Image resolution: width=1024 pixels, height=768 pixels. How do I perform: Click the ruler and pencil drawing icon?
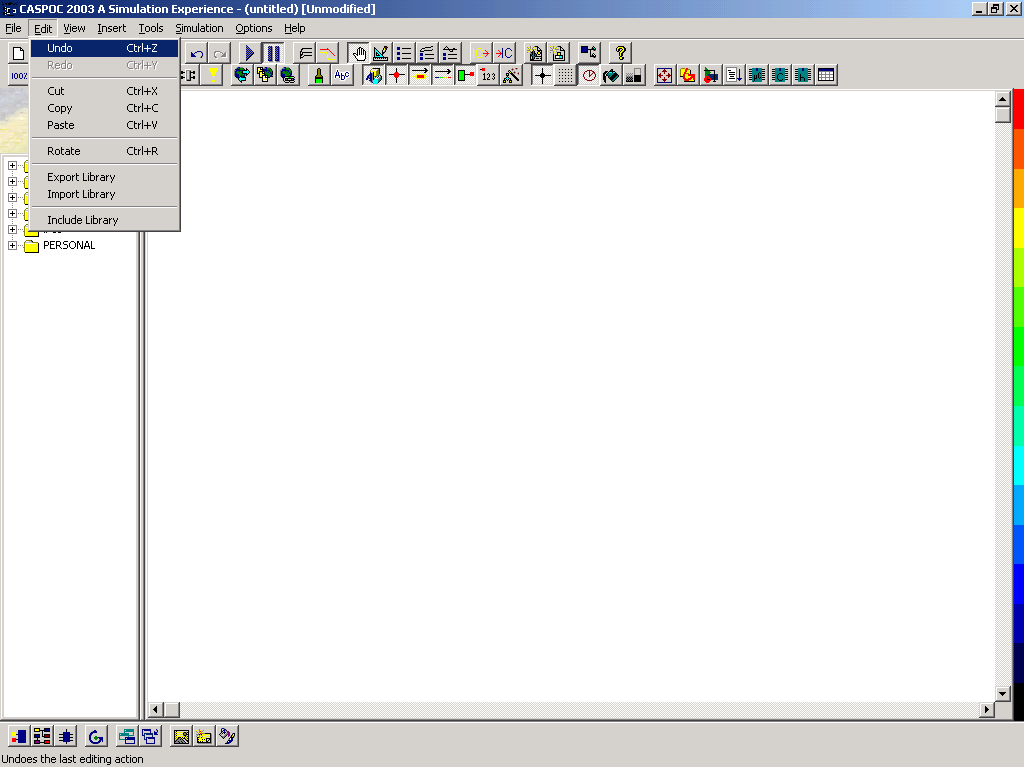click(x=381, y=54)
